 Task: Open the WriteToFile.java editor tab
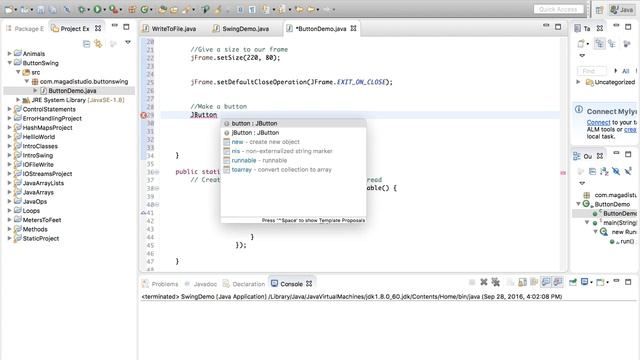click(x=169, y=29)
